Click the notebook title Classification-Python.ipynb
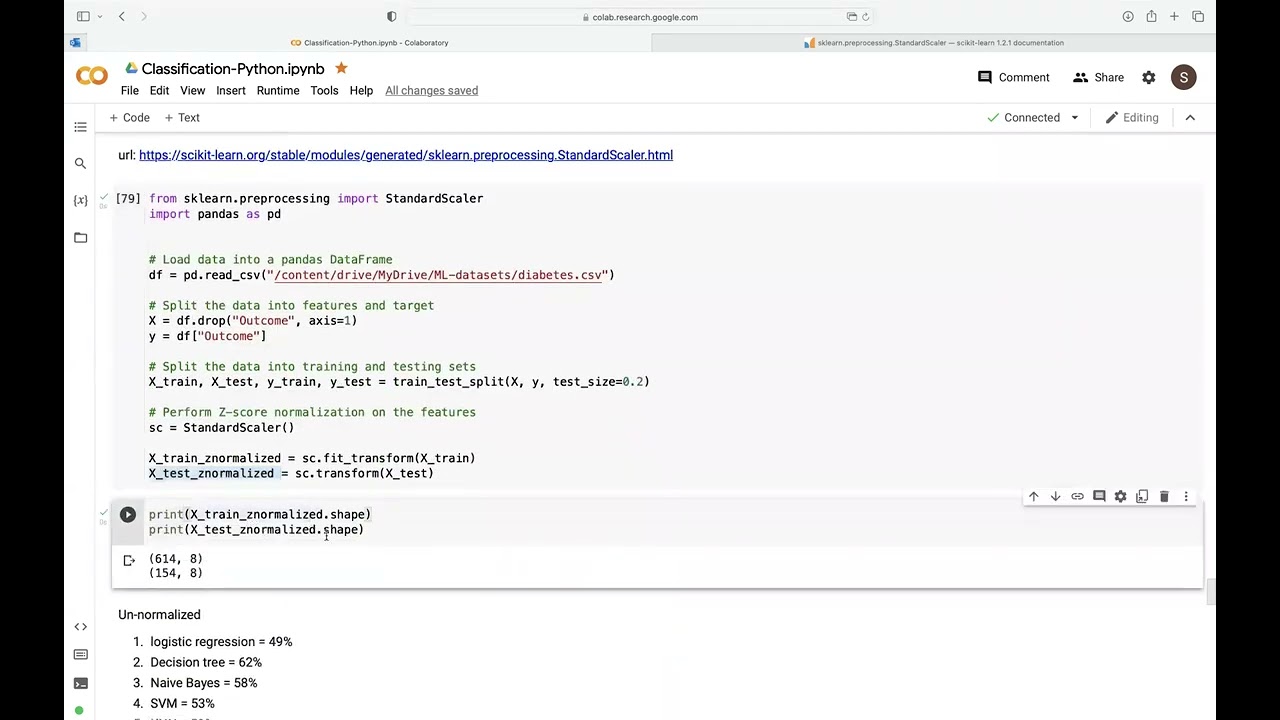 233,68
